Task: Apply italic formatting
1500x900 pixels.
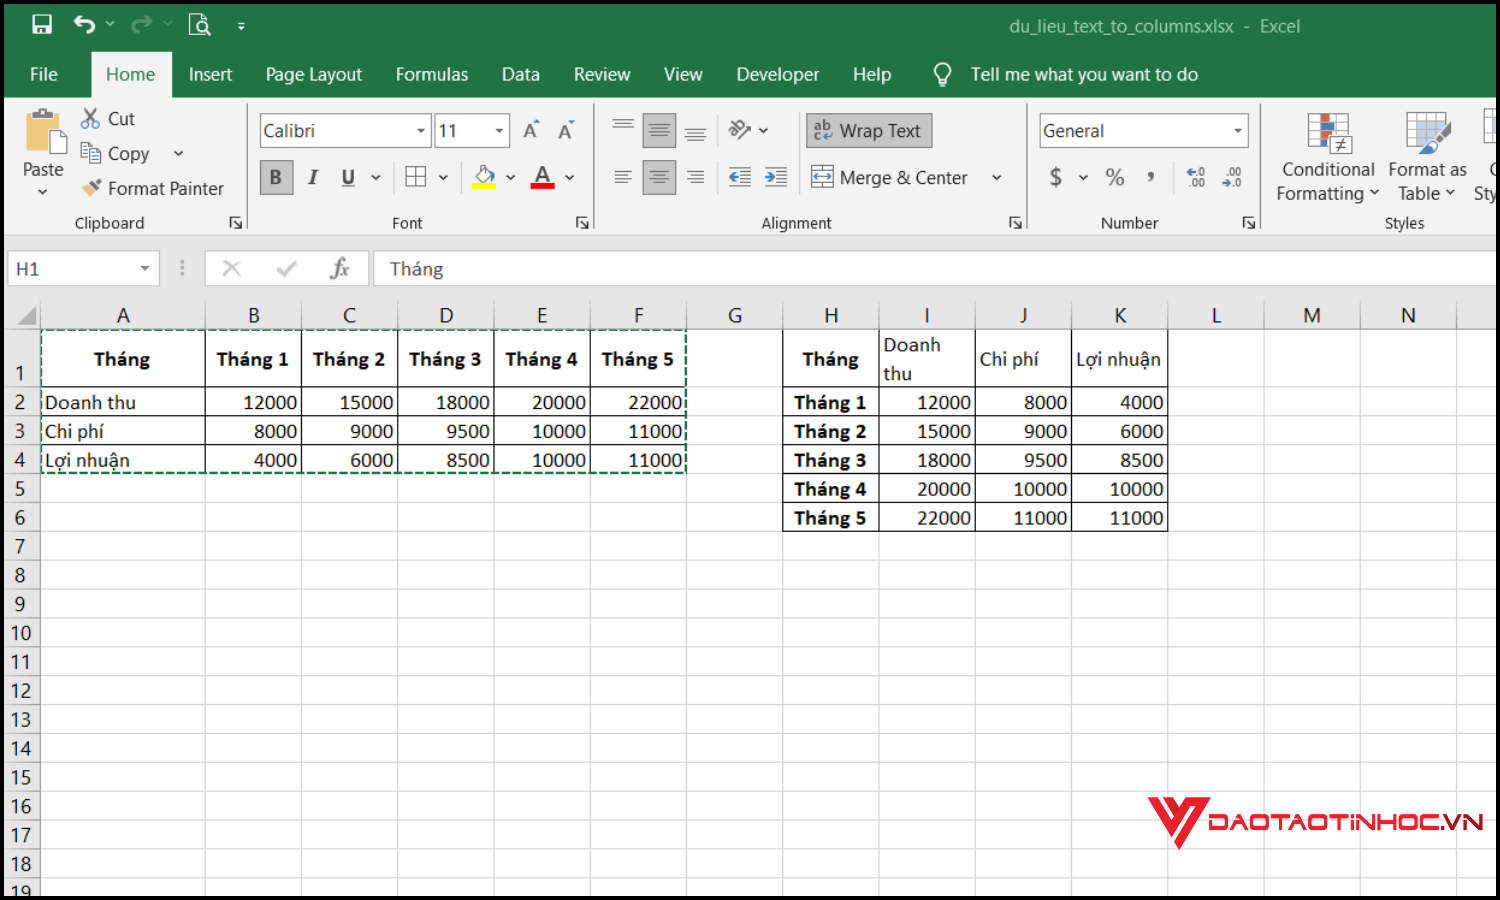Action: (313, 177)
